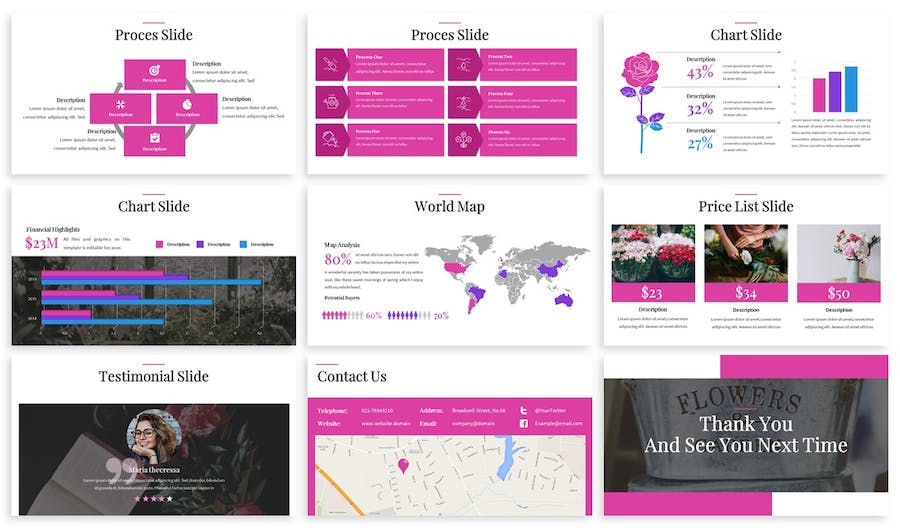Click the Twitter icon on Contact Us slide
Image resolution: width=900 pixels, height=528 pixels.
pyautogui.click(x=523, y=410)
